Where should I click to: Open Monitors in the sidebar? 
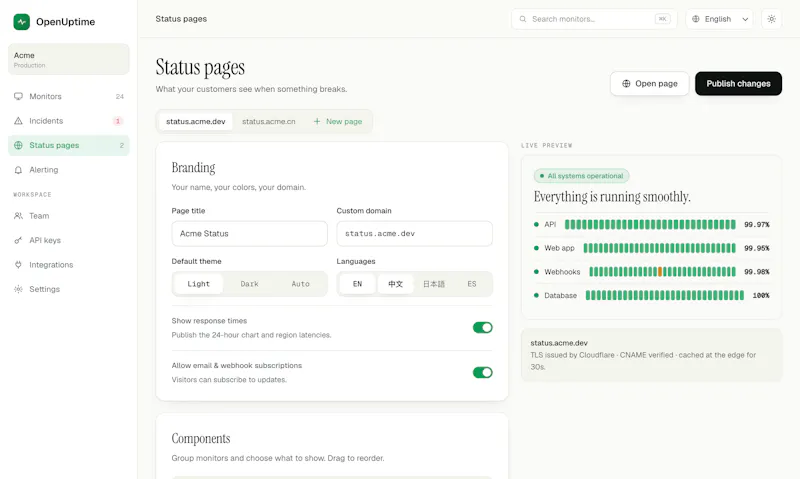68,96
